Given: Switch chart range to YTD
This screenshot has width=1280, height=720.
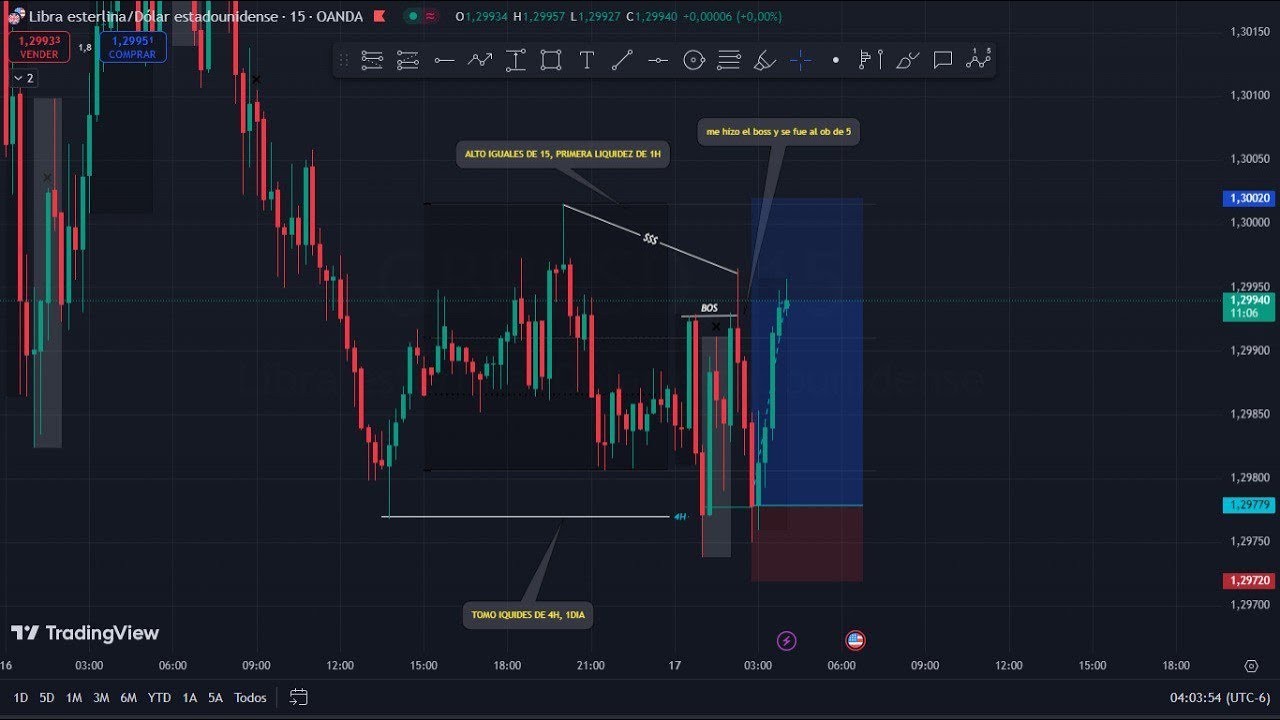Looking at the screenshot, I should coord(159,697).
